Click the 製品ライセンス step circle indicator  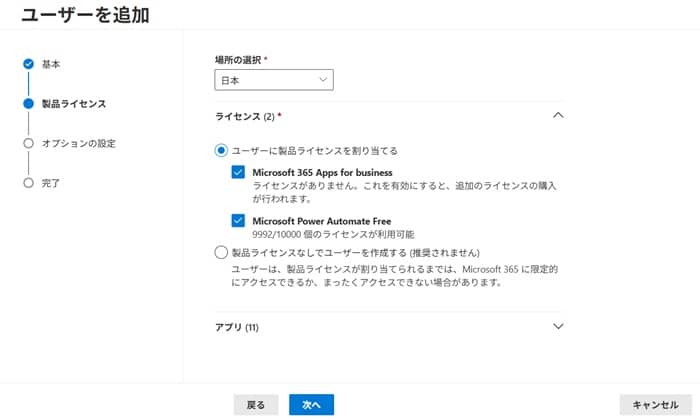28,103
